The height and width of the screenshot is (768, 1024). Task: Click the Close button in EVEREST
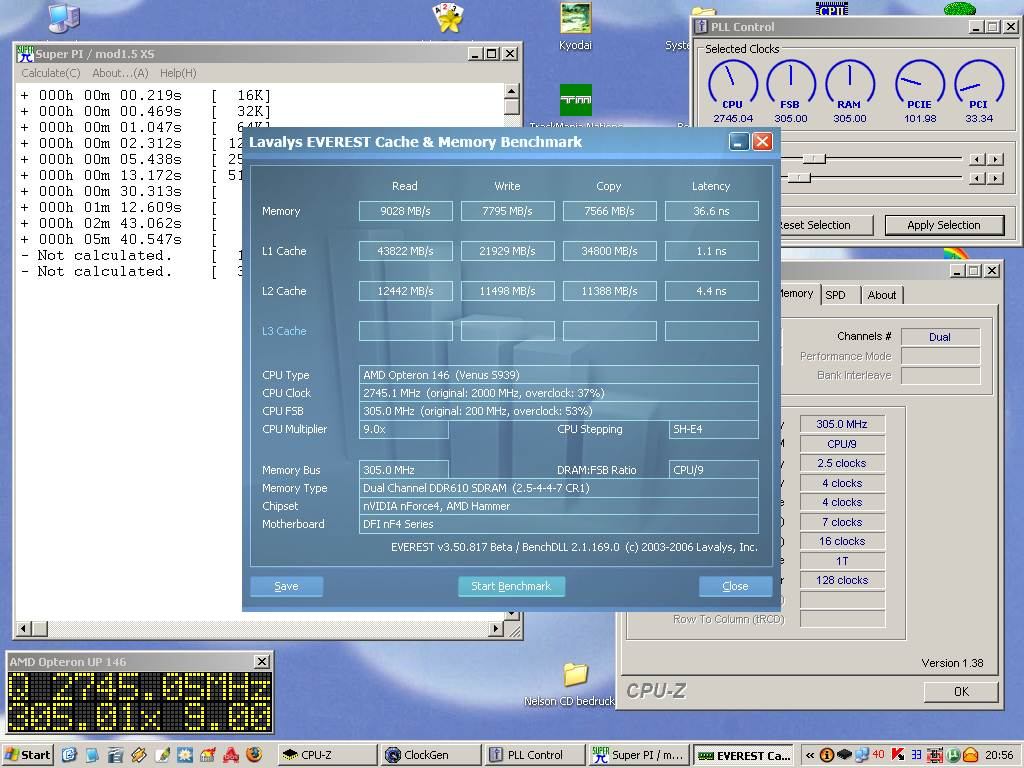(735, 586)
